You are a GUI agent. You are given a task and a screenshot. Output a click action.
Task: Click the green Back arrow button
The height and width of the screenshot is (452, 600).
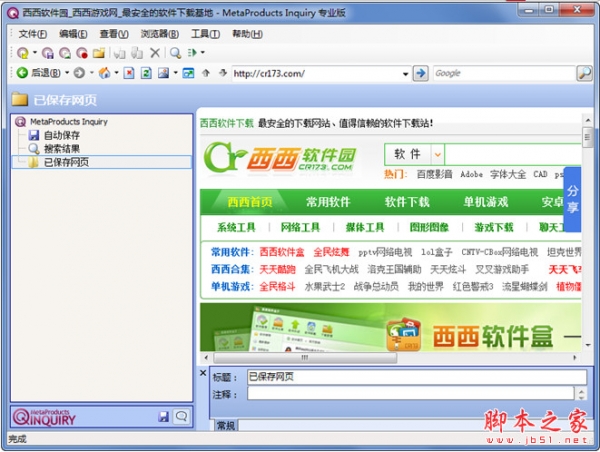[22, 73]
